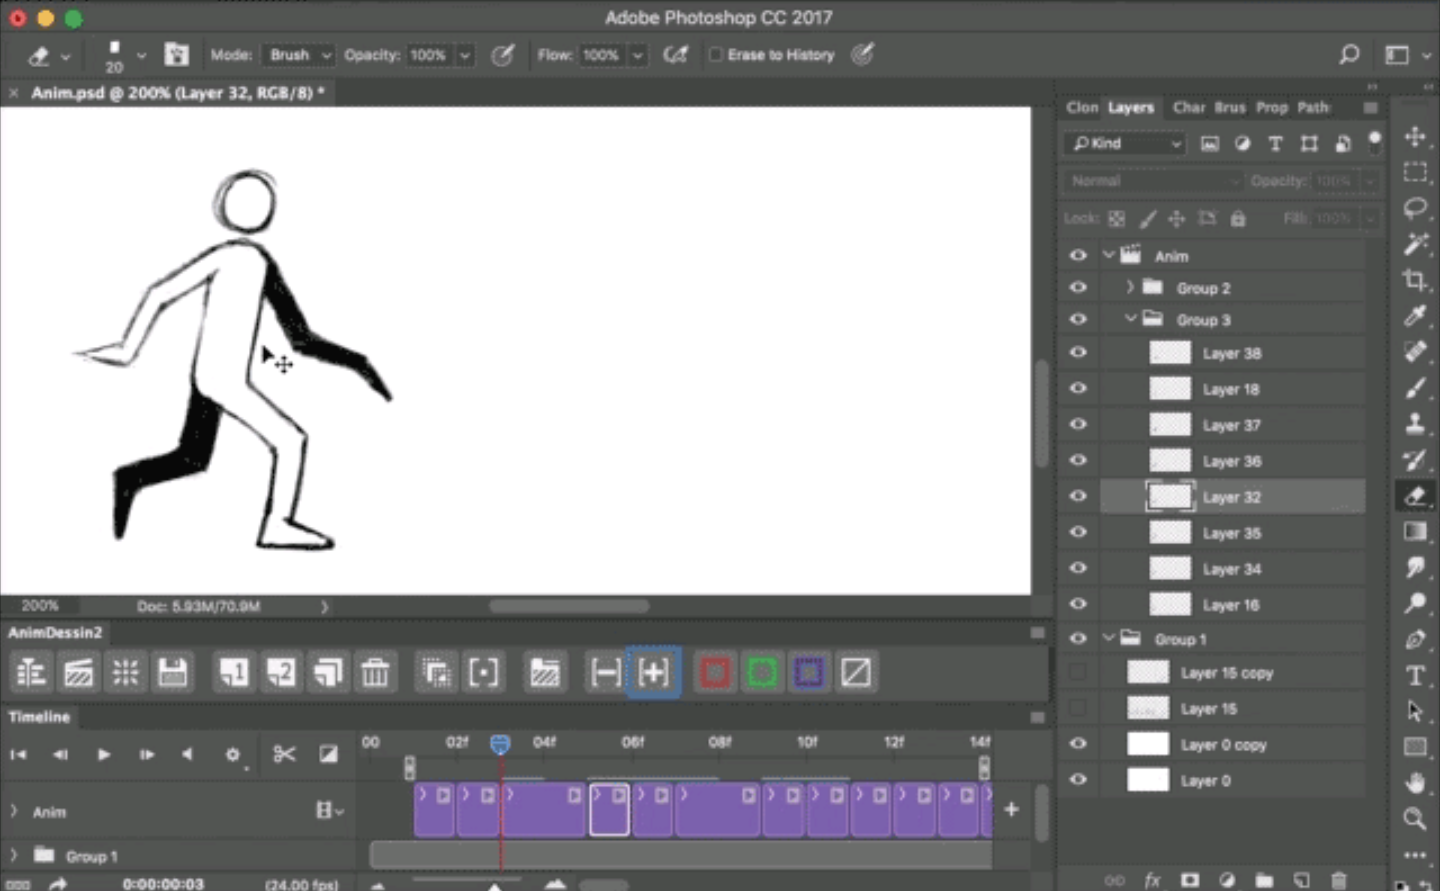Show the Layer 15 copy layer
The image size is (1440, 891).
tap(1078, 672)
